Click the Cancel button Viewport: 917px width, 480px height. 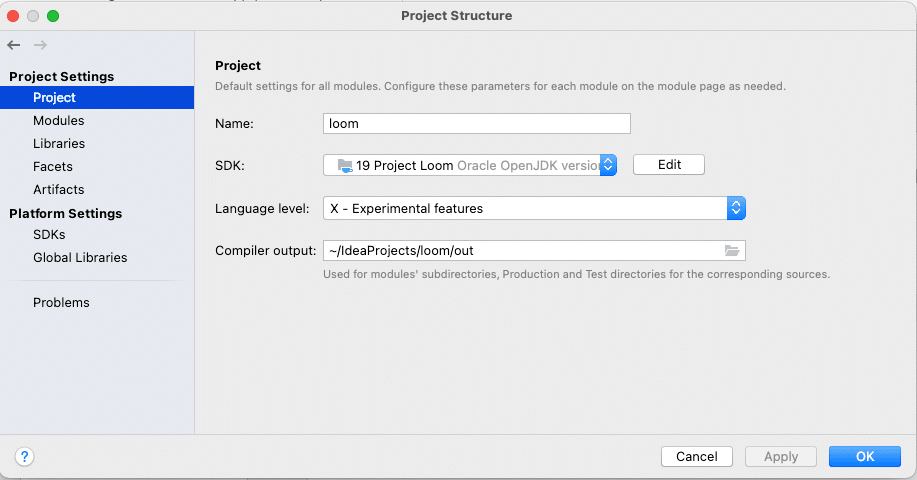point(697,457)
